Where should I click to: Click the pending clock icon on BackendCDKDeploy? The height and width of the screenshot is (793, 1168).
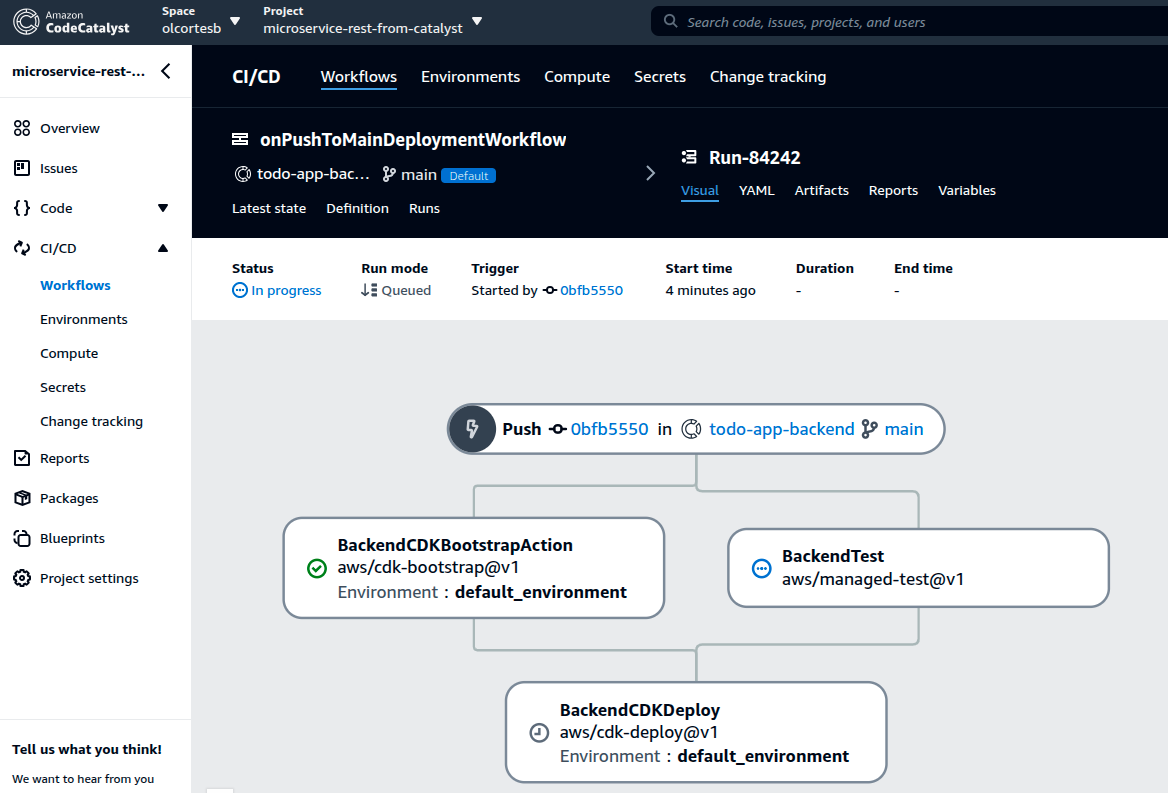click(x=539, y=733)
